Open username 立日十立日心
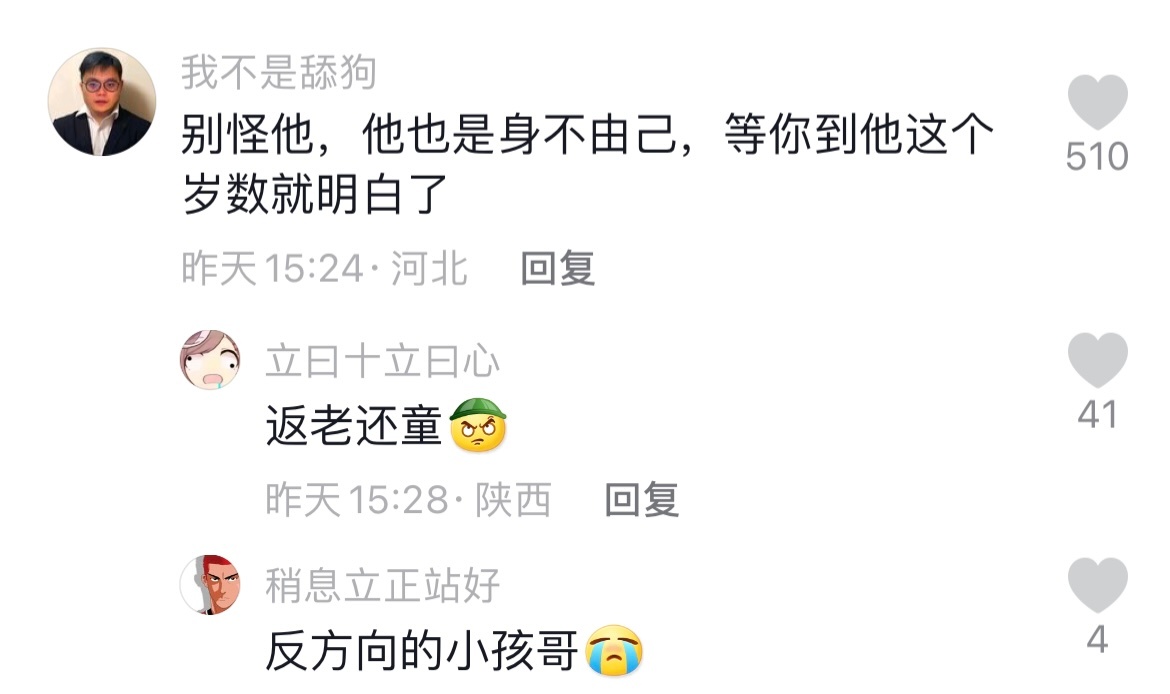The image size is (1170, 694). click(x=382, y=361)
